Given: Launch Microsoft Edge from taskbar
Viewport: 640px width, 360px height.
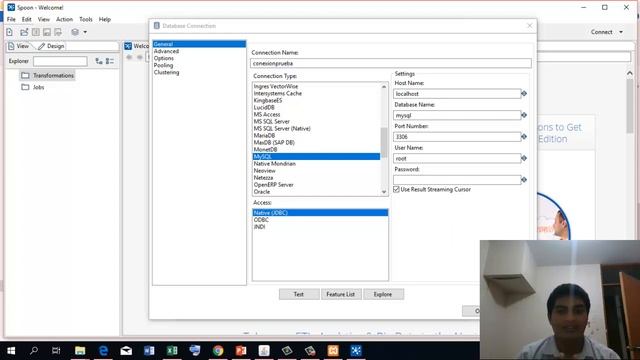Looking at the screenshot, I should pos(103,351).
